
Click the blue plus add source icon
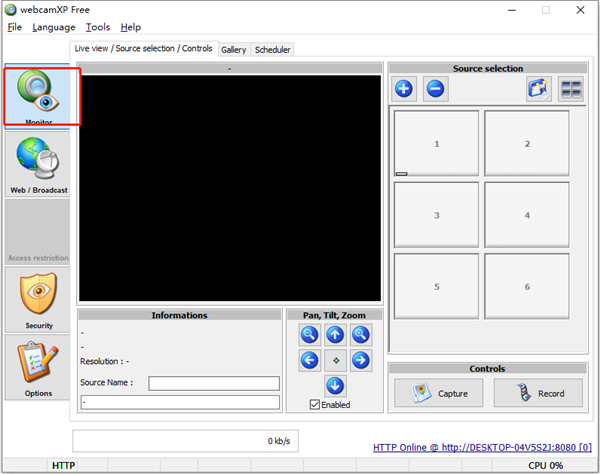point(404,89)
